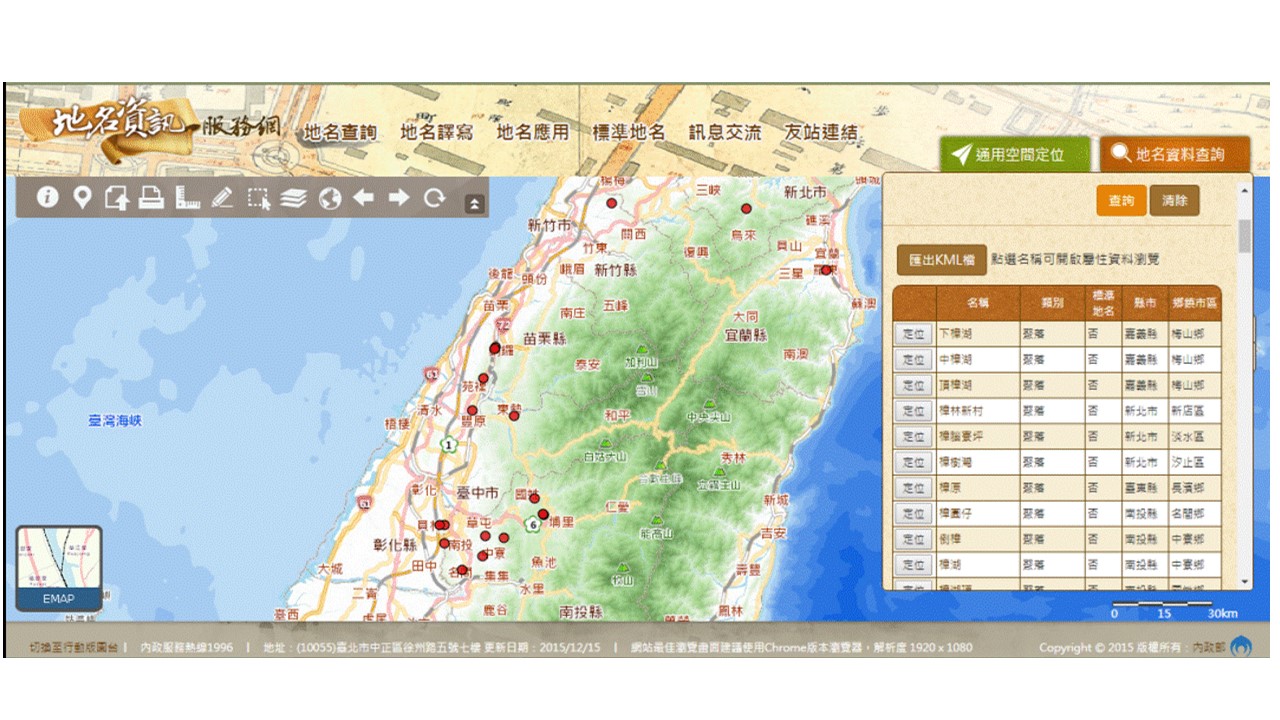Open the map layers stack icon
1280x720 pixels.
pos(293,198)
